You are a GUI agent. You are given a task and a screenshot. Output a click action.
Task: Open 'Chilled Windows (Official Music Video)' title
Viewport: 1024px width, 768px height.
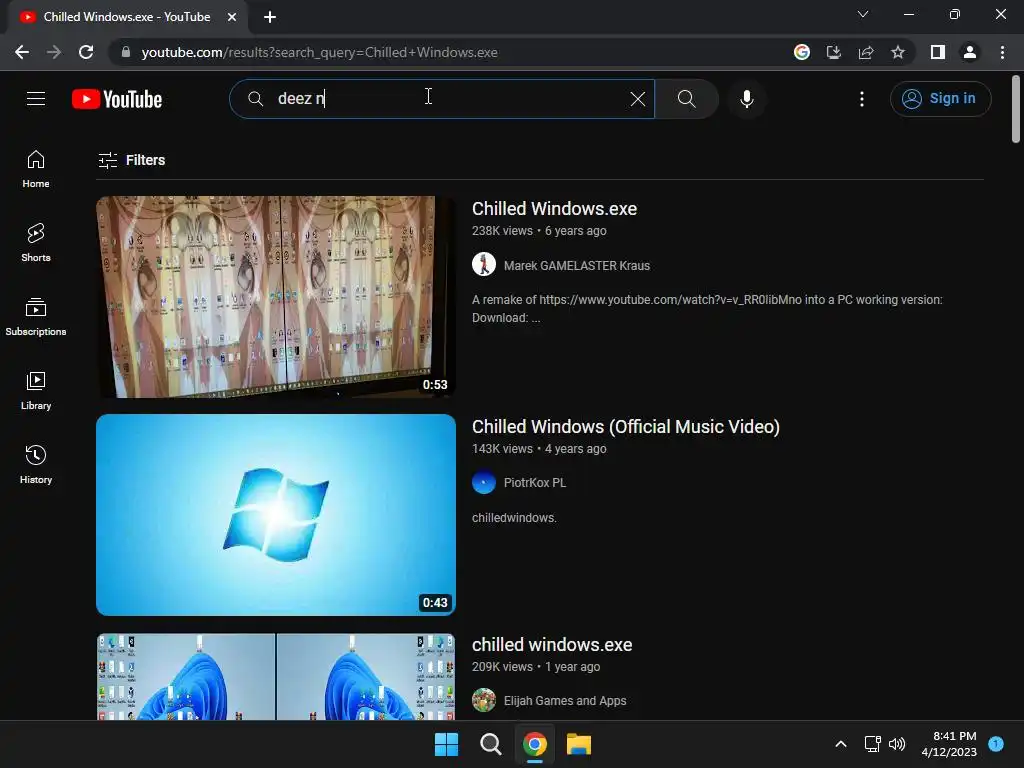(x=626, y=427)
